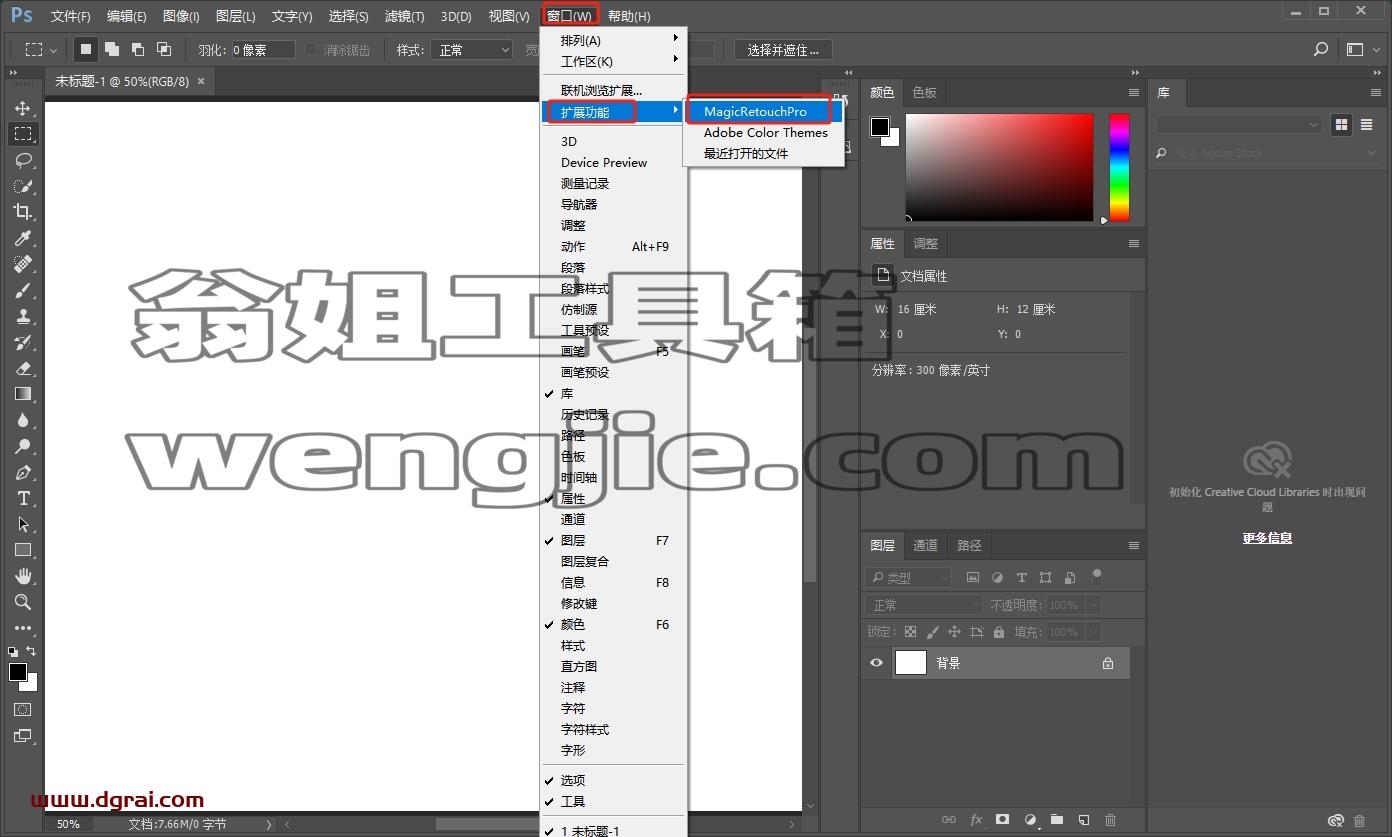This screenshot has width=1392, height=837.
Task: Hide the 背景 layer eye icon
Action: pyautogui.click(x=877, y=662)
